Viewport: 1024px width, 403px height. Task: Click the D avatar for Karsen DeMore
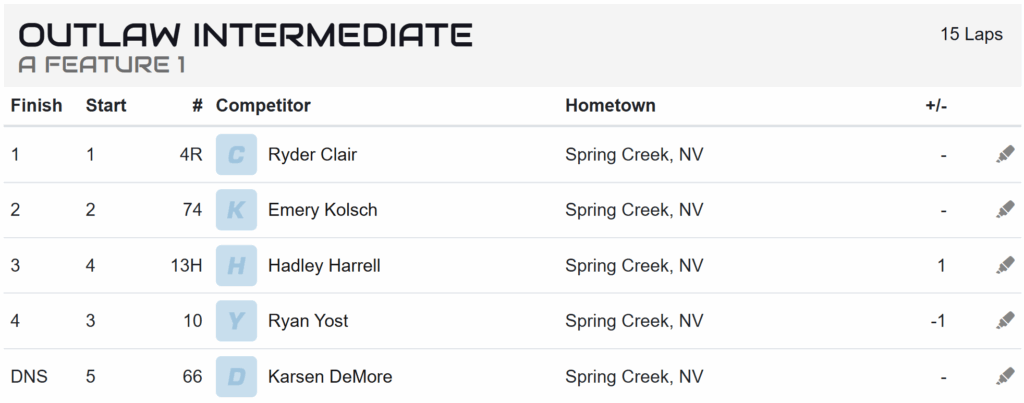coord(236,376)
